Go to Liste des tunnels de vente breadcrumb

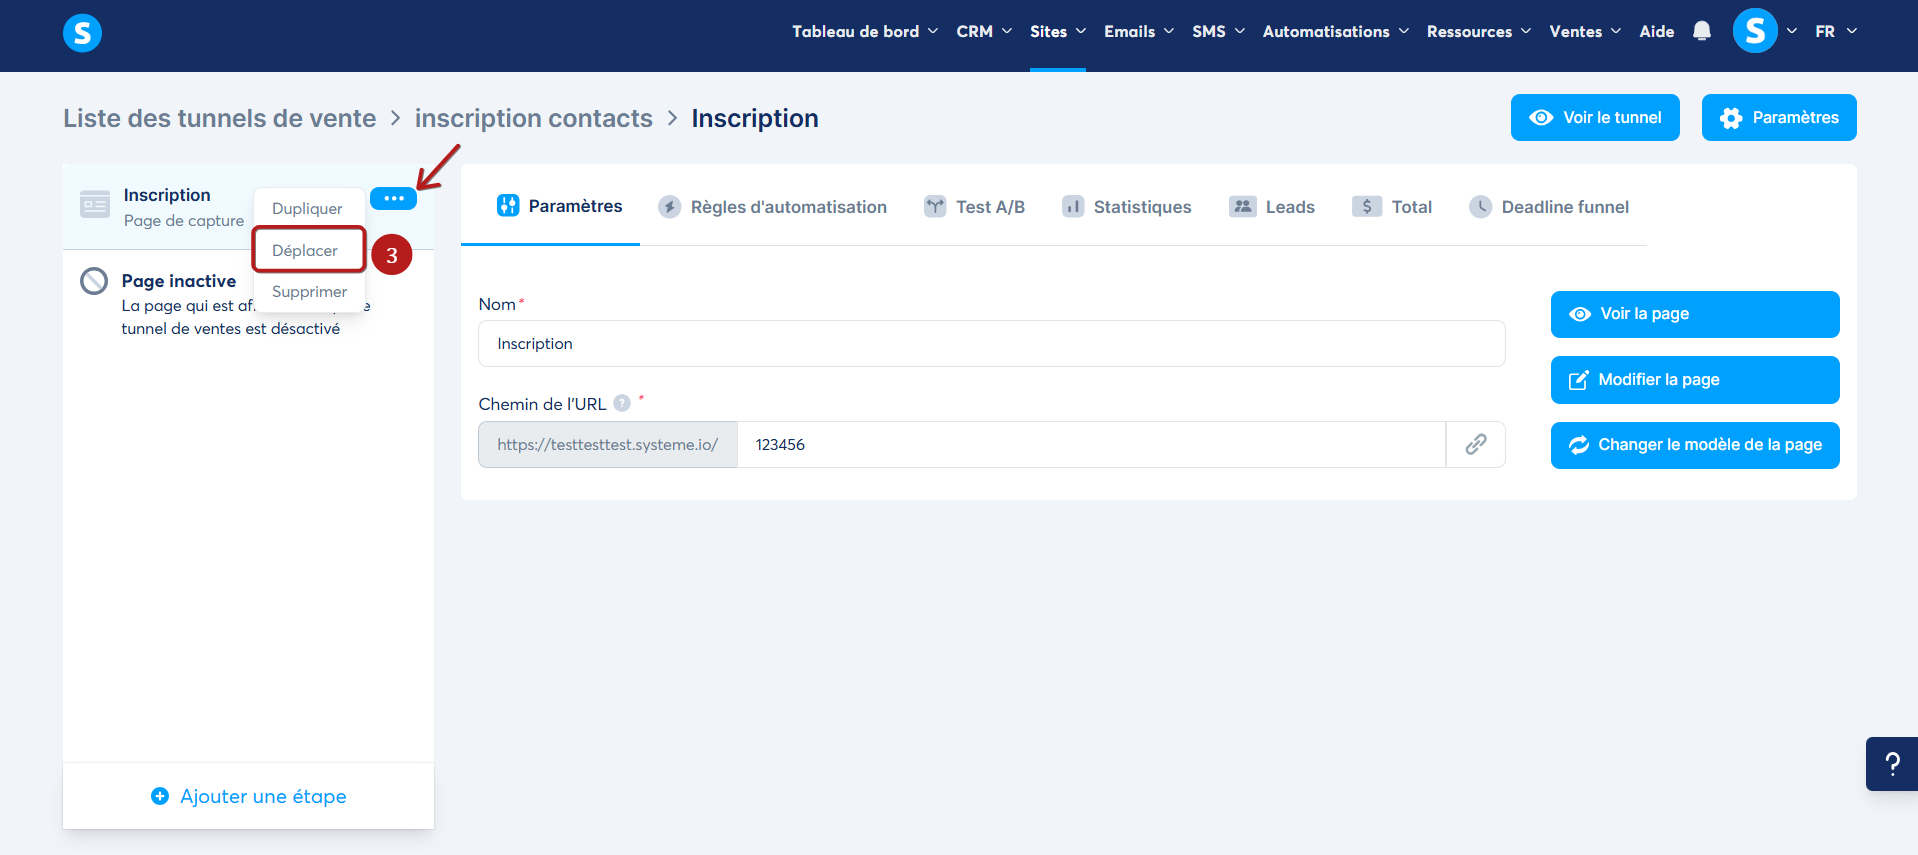pyautogui.click(x=220, y=118)
